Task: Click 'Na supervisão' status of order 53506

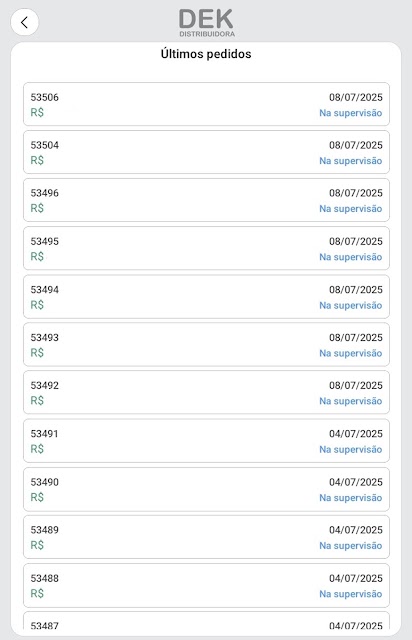Action: 351,113
